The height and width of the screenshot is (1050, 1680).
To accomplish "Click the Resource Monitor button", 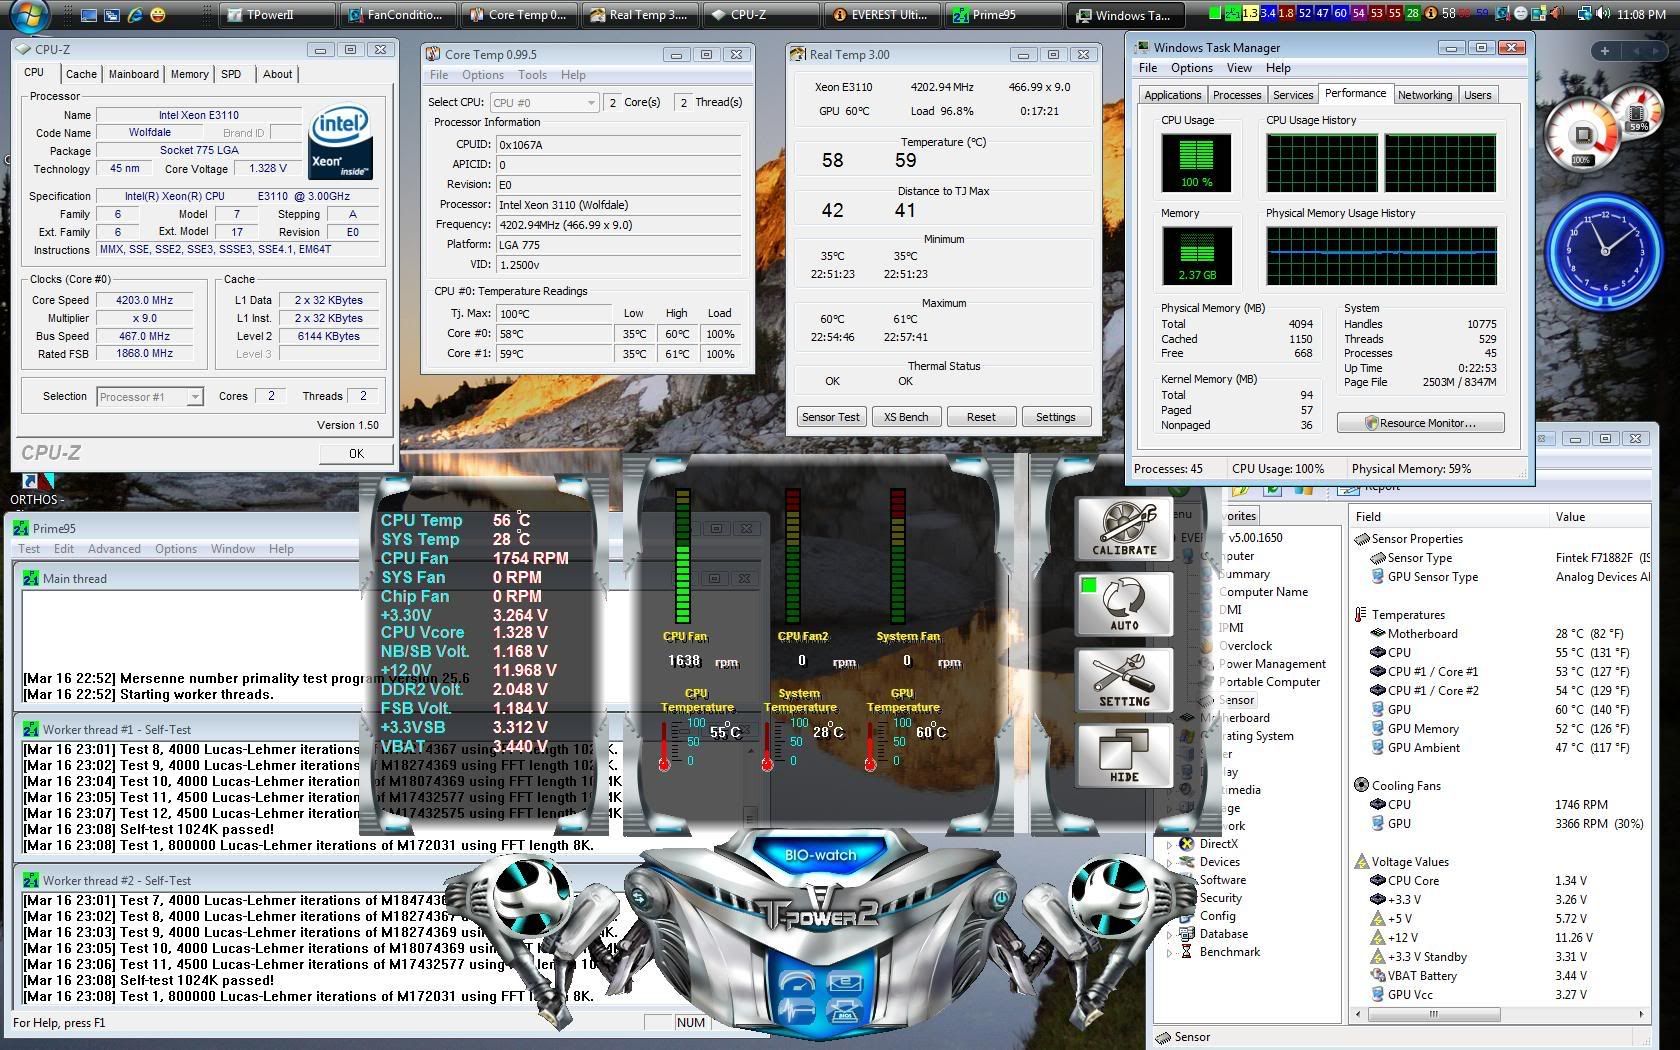I will click(1420, 423).
